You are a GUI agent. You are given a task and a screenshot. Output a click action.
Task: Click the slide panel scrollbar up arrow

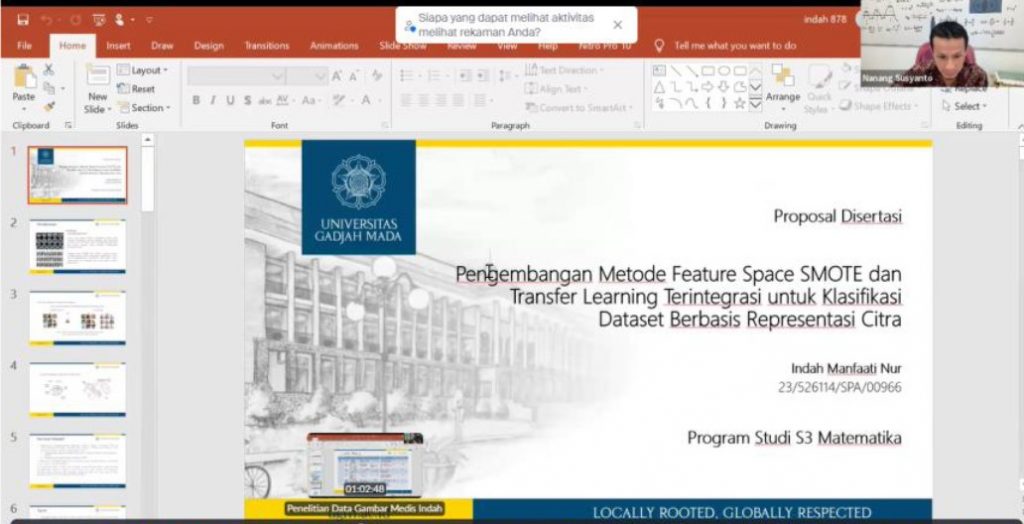click(148, 139)
